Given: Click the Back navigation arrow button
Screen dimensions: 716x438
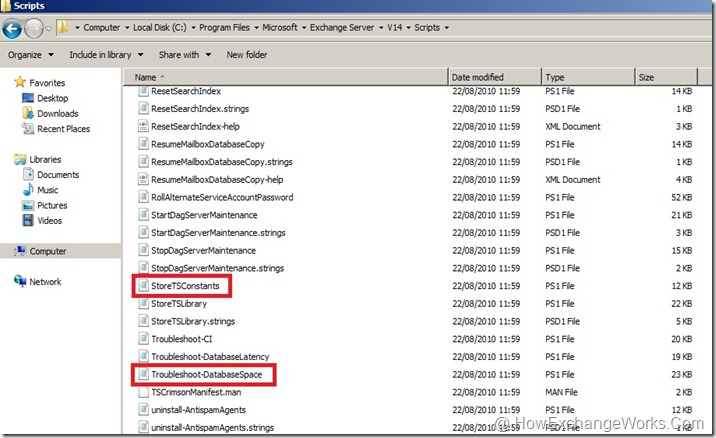Looking at the screenshot, I should 14,29.
